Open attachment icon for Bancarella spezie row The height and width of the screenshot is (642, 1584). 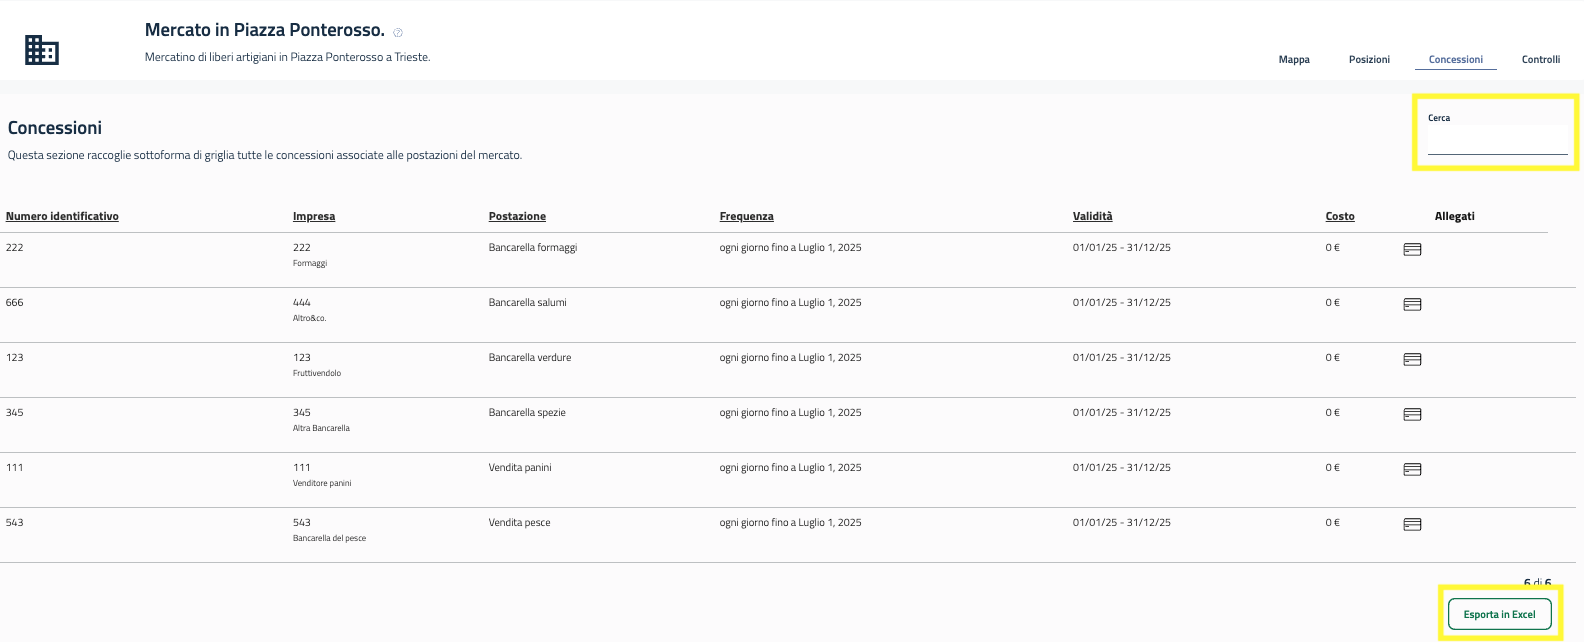(1412, 414)
